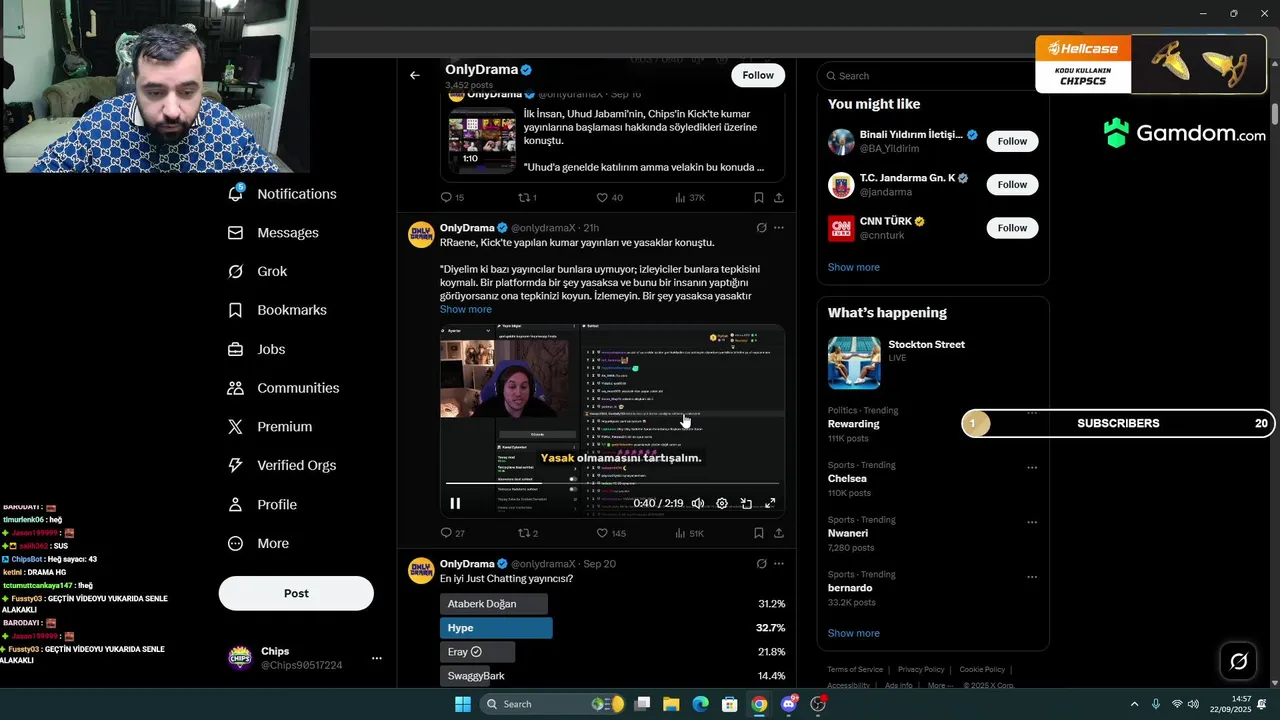
Task: Open options for the Chelsea trend
Action: tap(1032, 467)
